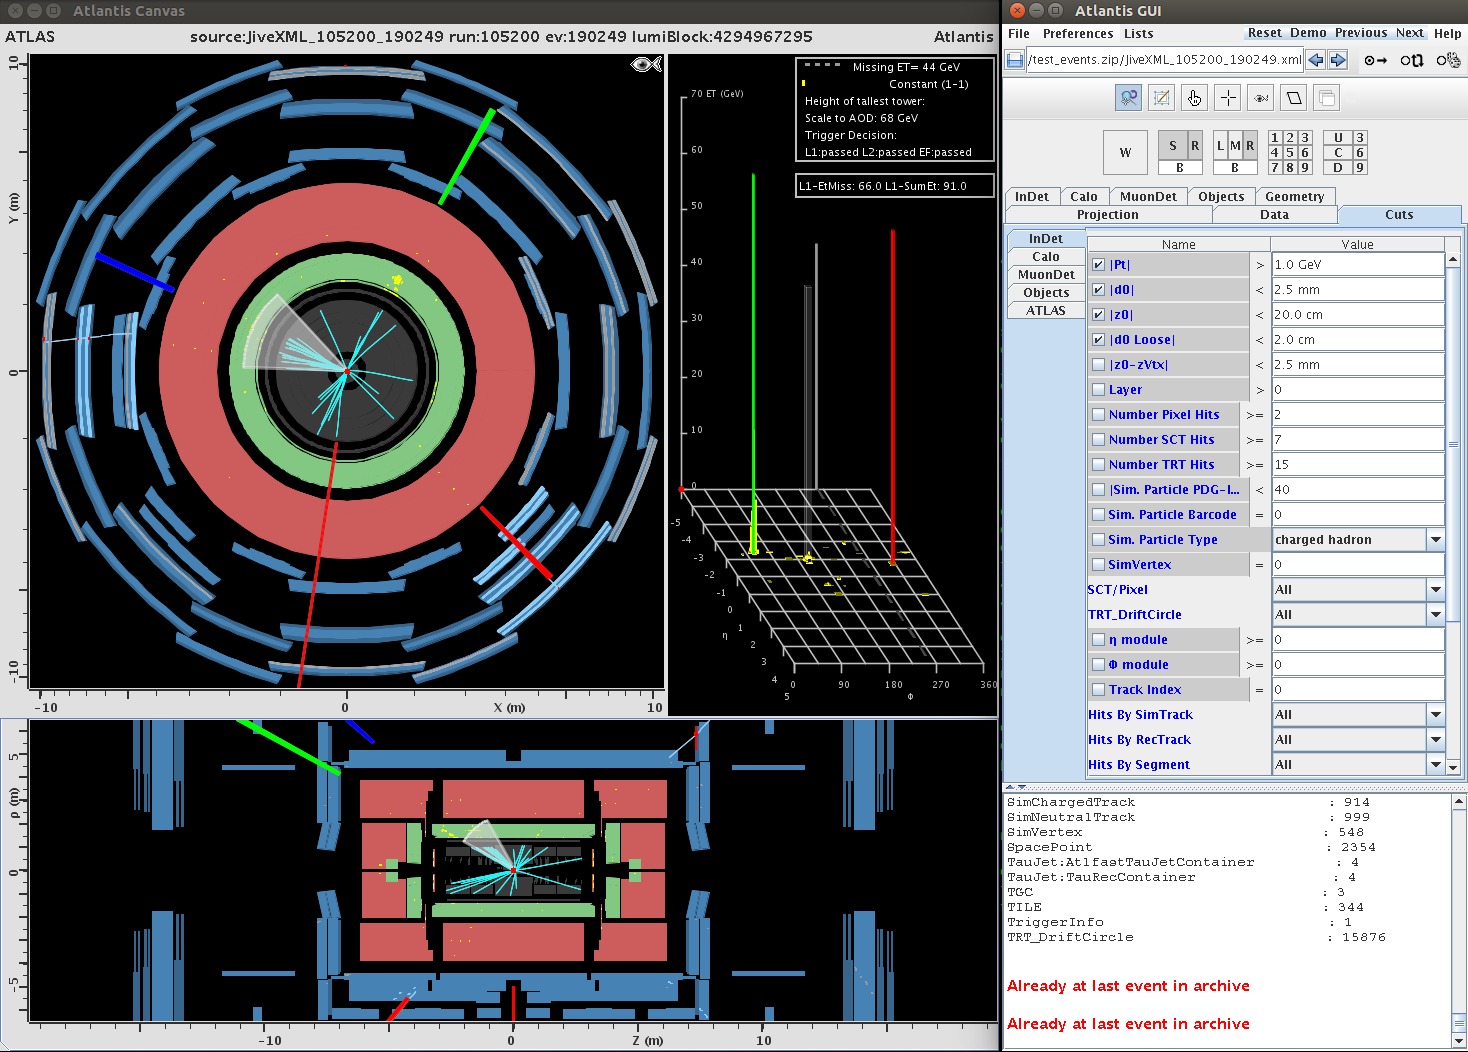Image resolution: width=1468 pixels, height=1052 pixels.
Task: Toggle the >= operator for Number Pixel Hits
Action: pos(1255,415)
